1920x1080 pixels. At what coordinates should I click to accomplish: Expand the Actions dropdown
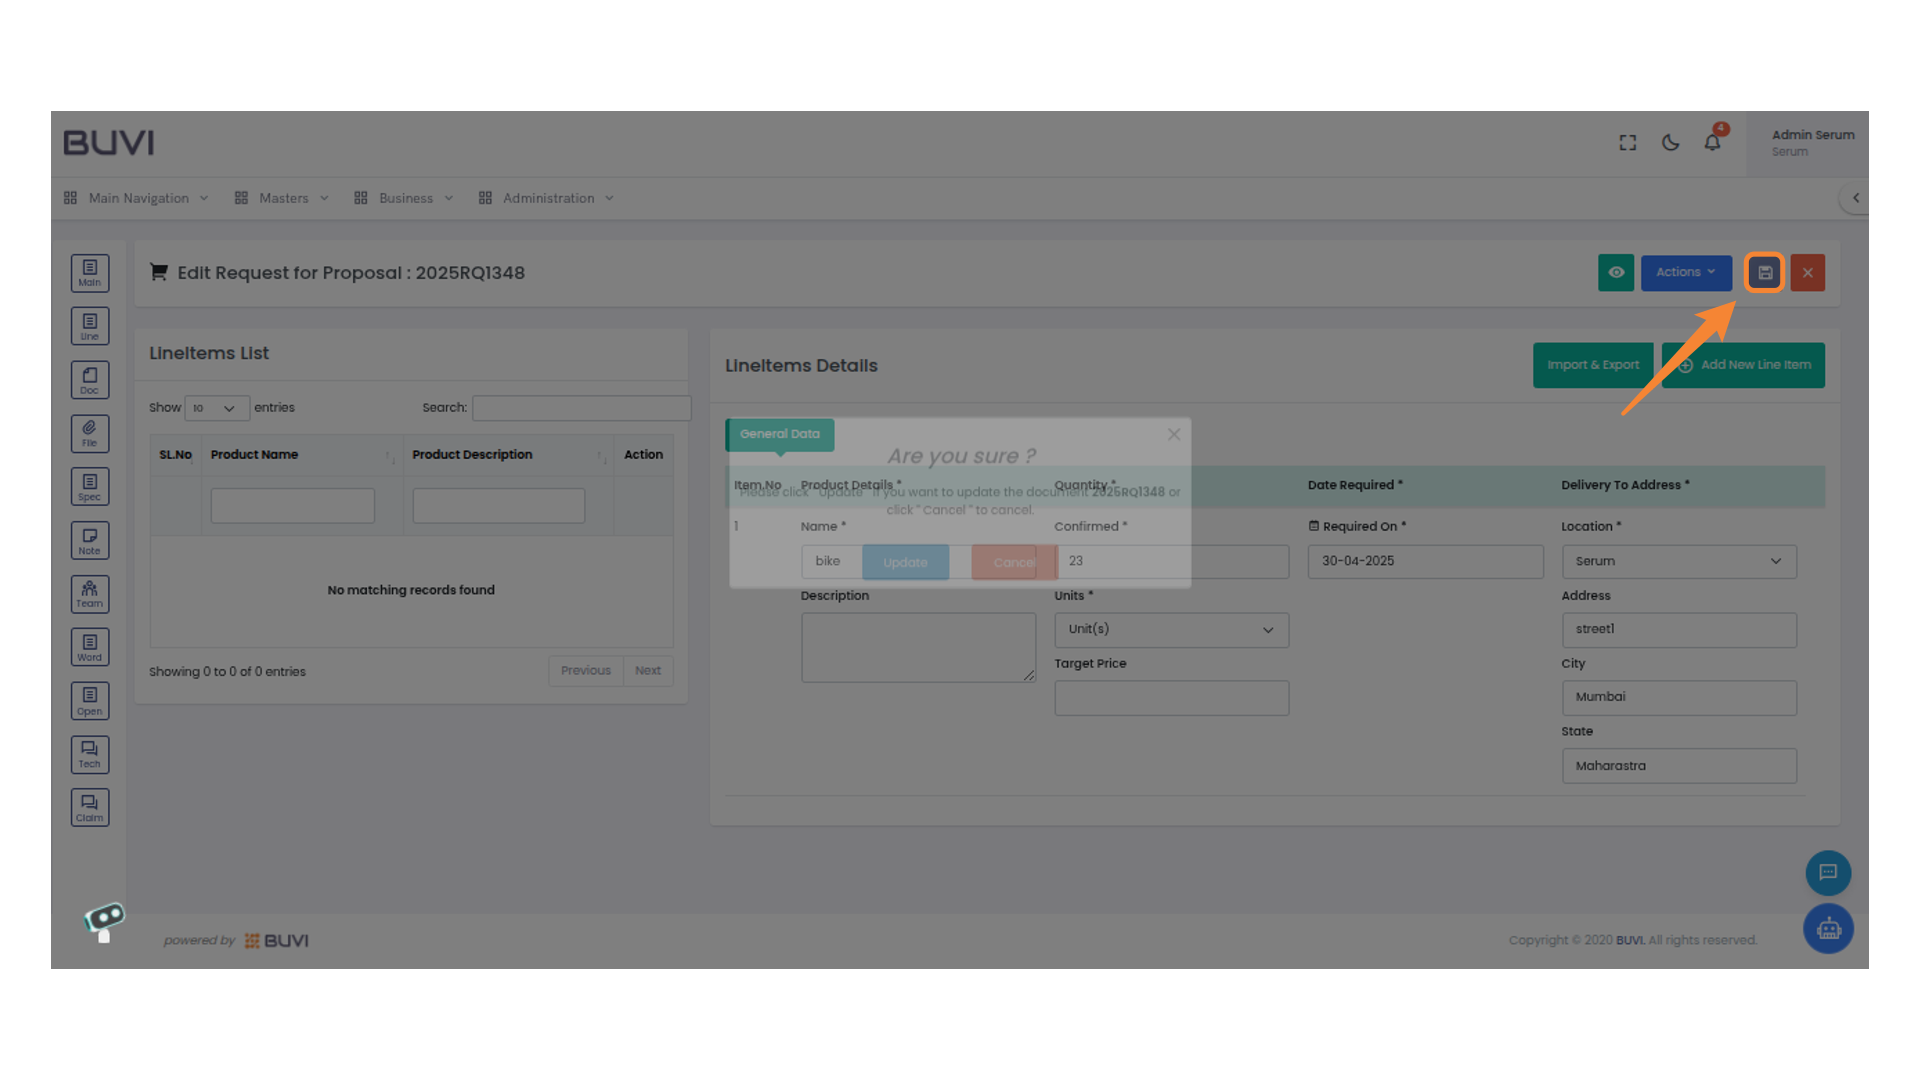coord(1685,272)
